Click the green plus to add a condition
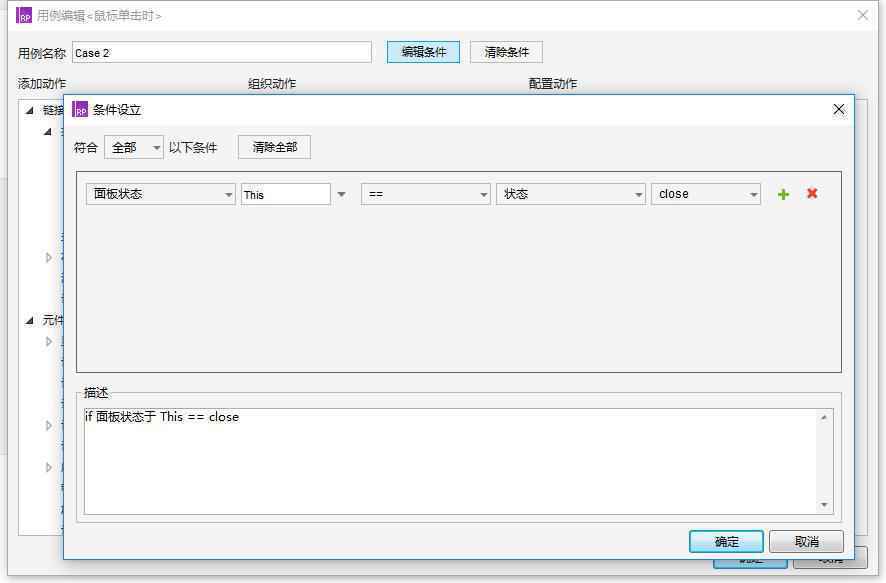The height and width of the screenshot is (583, 886). click(x=784, y=193)
